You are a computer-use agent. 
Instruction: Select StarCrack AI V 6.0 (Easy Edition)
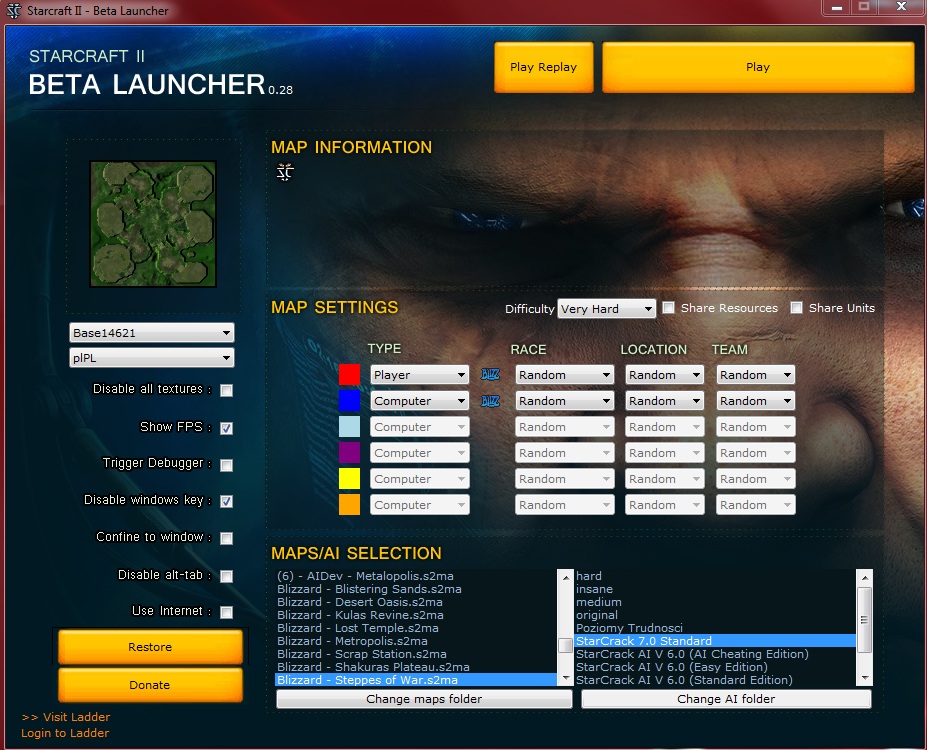pos(715,667)
